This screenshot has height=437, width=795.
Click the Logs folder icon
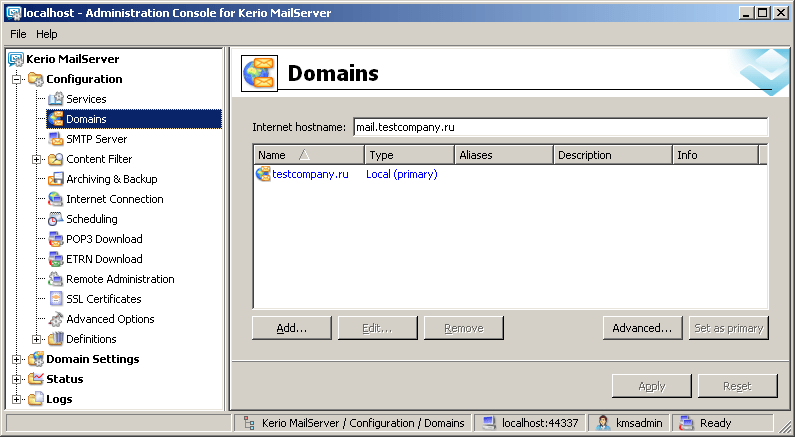click(x=36, y=399)
